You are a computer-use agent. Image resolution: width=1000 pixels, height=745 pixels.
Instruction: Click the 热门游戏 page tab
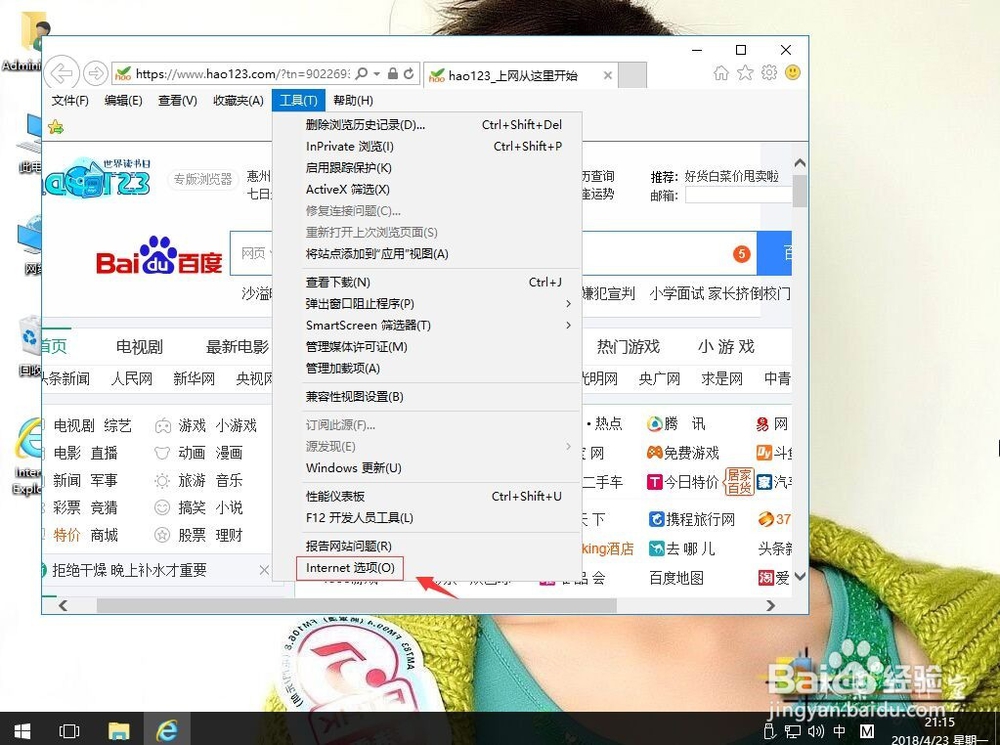point(628,347)
